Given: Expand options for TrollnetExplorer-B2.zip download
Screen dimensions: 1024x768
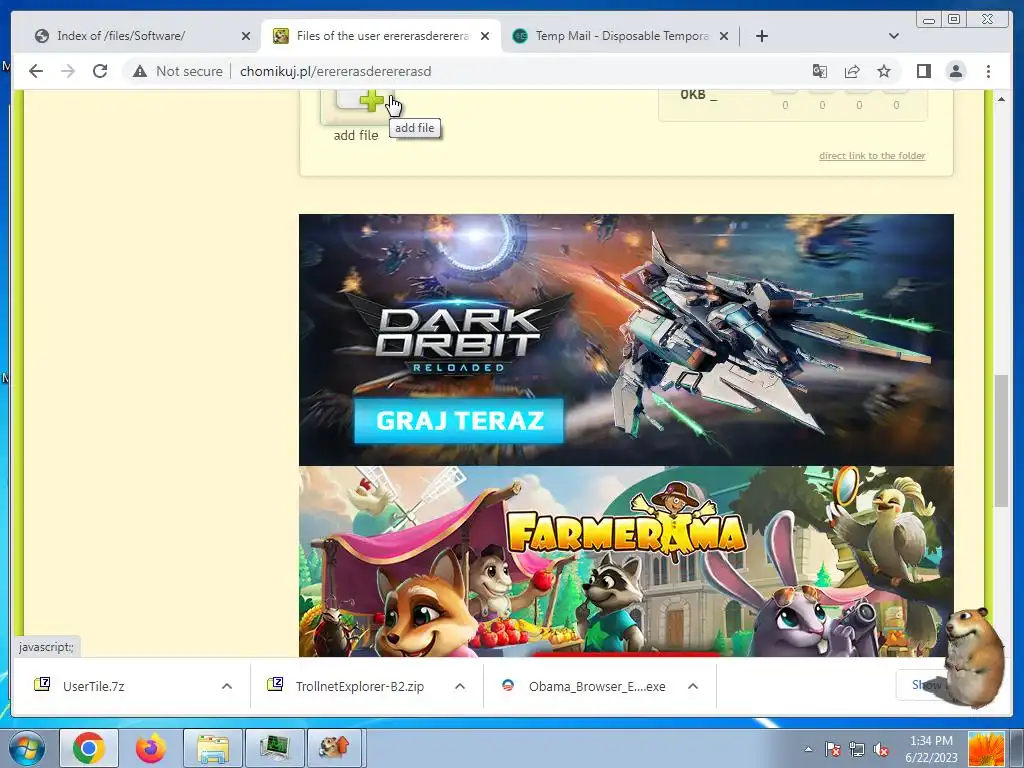Looking at the screenshot, I should point(460,686).
